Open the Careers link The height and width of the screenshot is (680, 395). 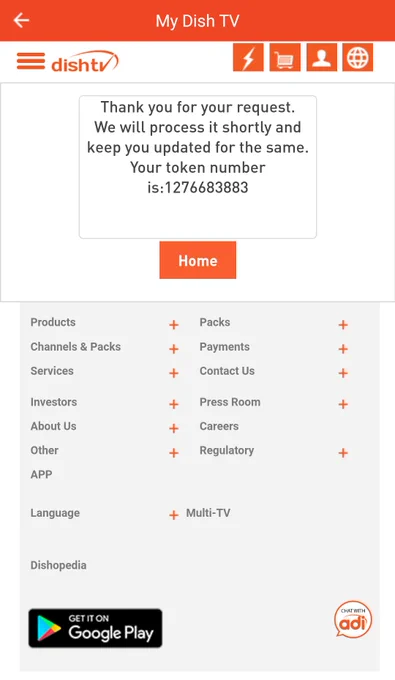pos(219,426)
